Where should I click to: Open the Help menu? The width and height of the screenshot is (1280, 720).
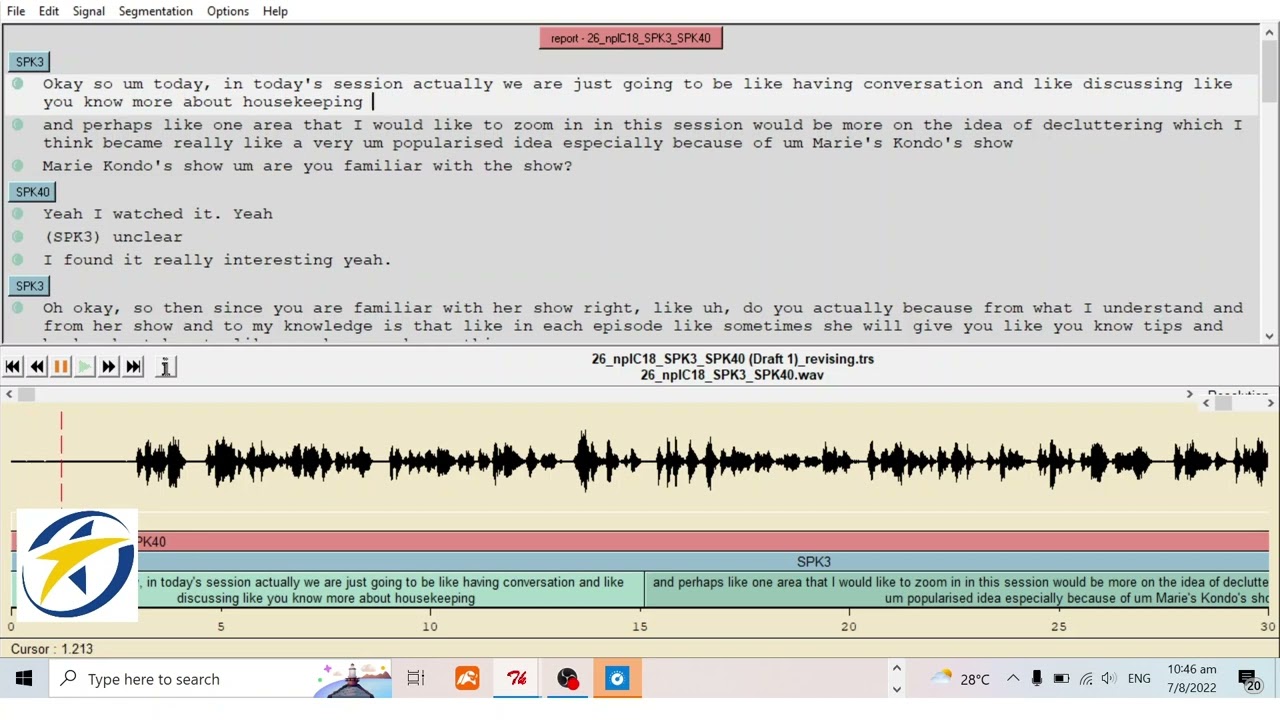point(275,11)
